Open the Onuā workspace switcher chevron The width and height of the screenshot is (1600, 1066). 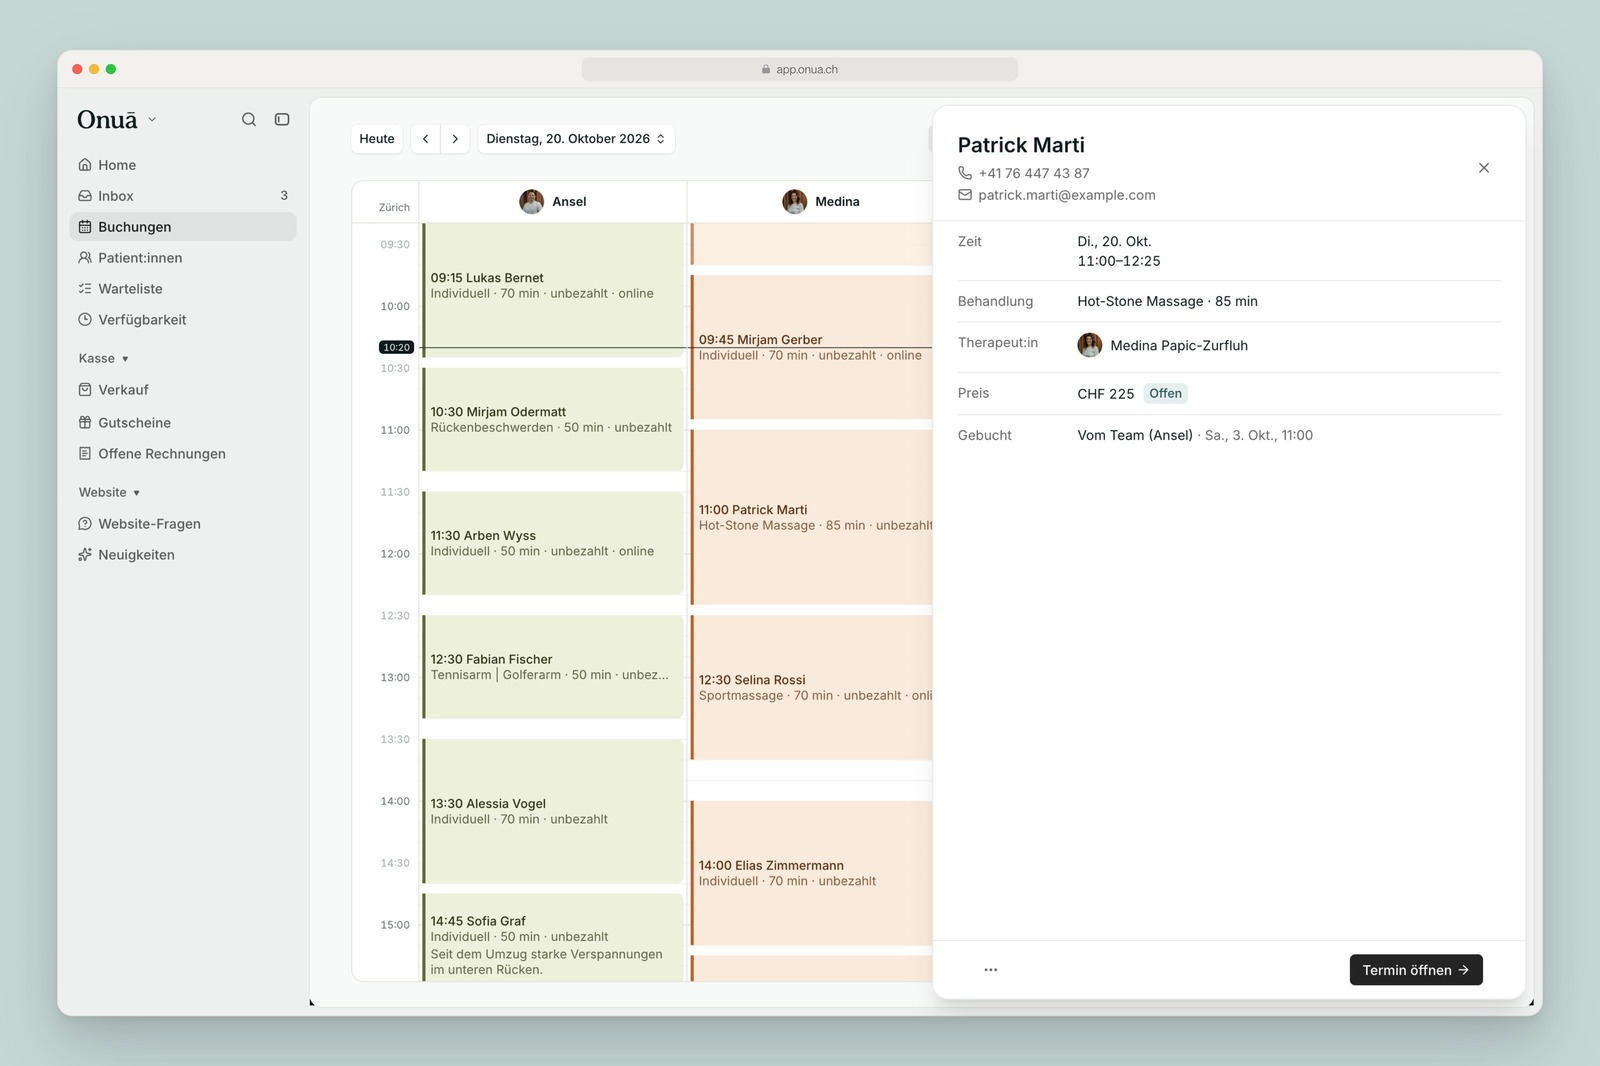pyautogui.click(x=152, y=119)
